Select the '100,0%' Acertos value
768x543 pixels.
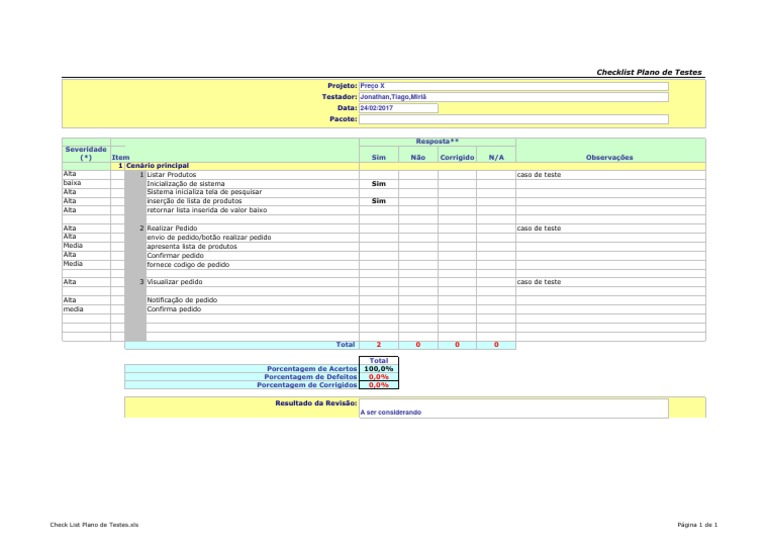tap(379, 369)
